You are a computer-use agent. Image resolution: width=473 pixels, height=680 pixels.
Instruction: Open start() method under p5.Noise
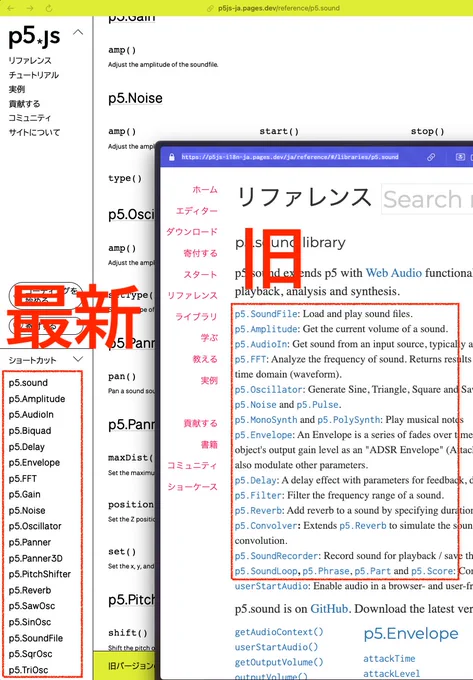point(279,131)
